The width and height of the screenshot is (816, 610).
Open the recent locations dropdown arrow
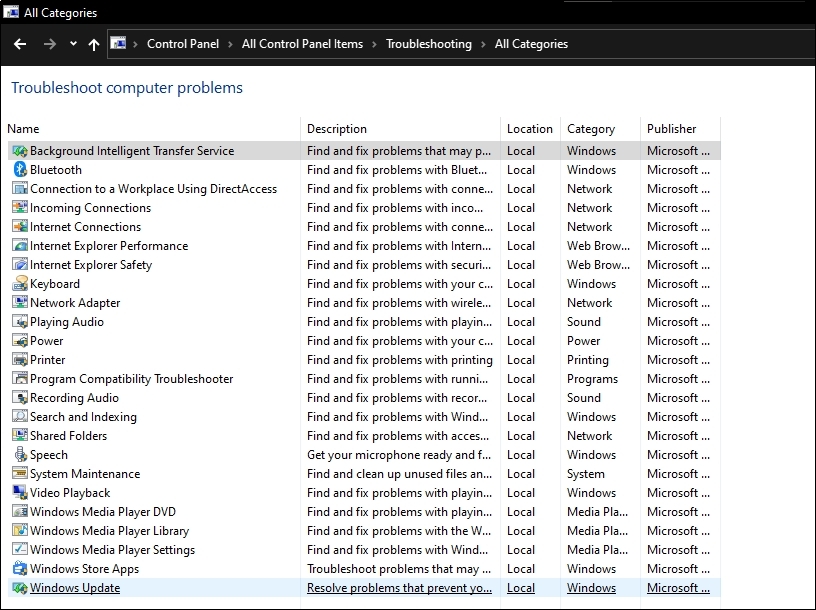pos(73,44)
